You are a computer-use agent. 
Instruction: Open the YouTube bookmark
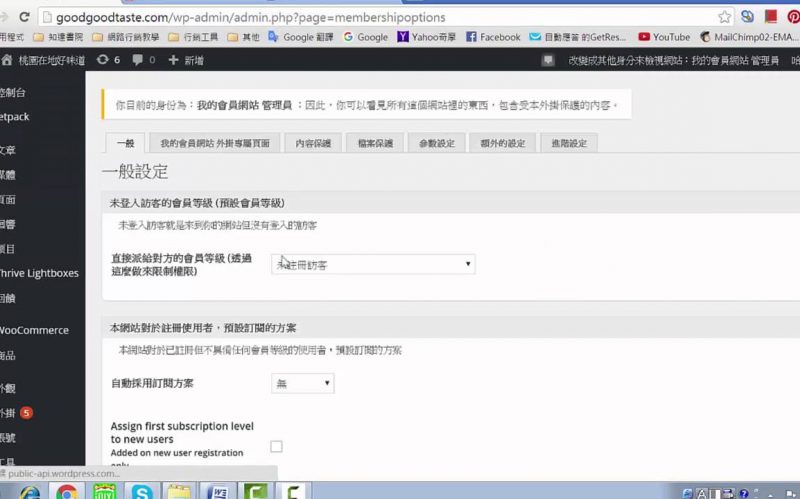pos(664,37)
